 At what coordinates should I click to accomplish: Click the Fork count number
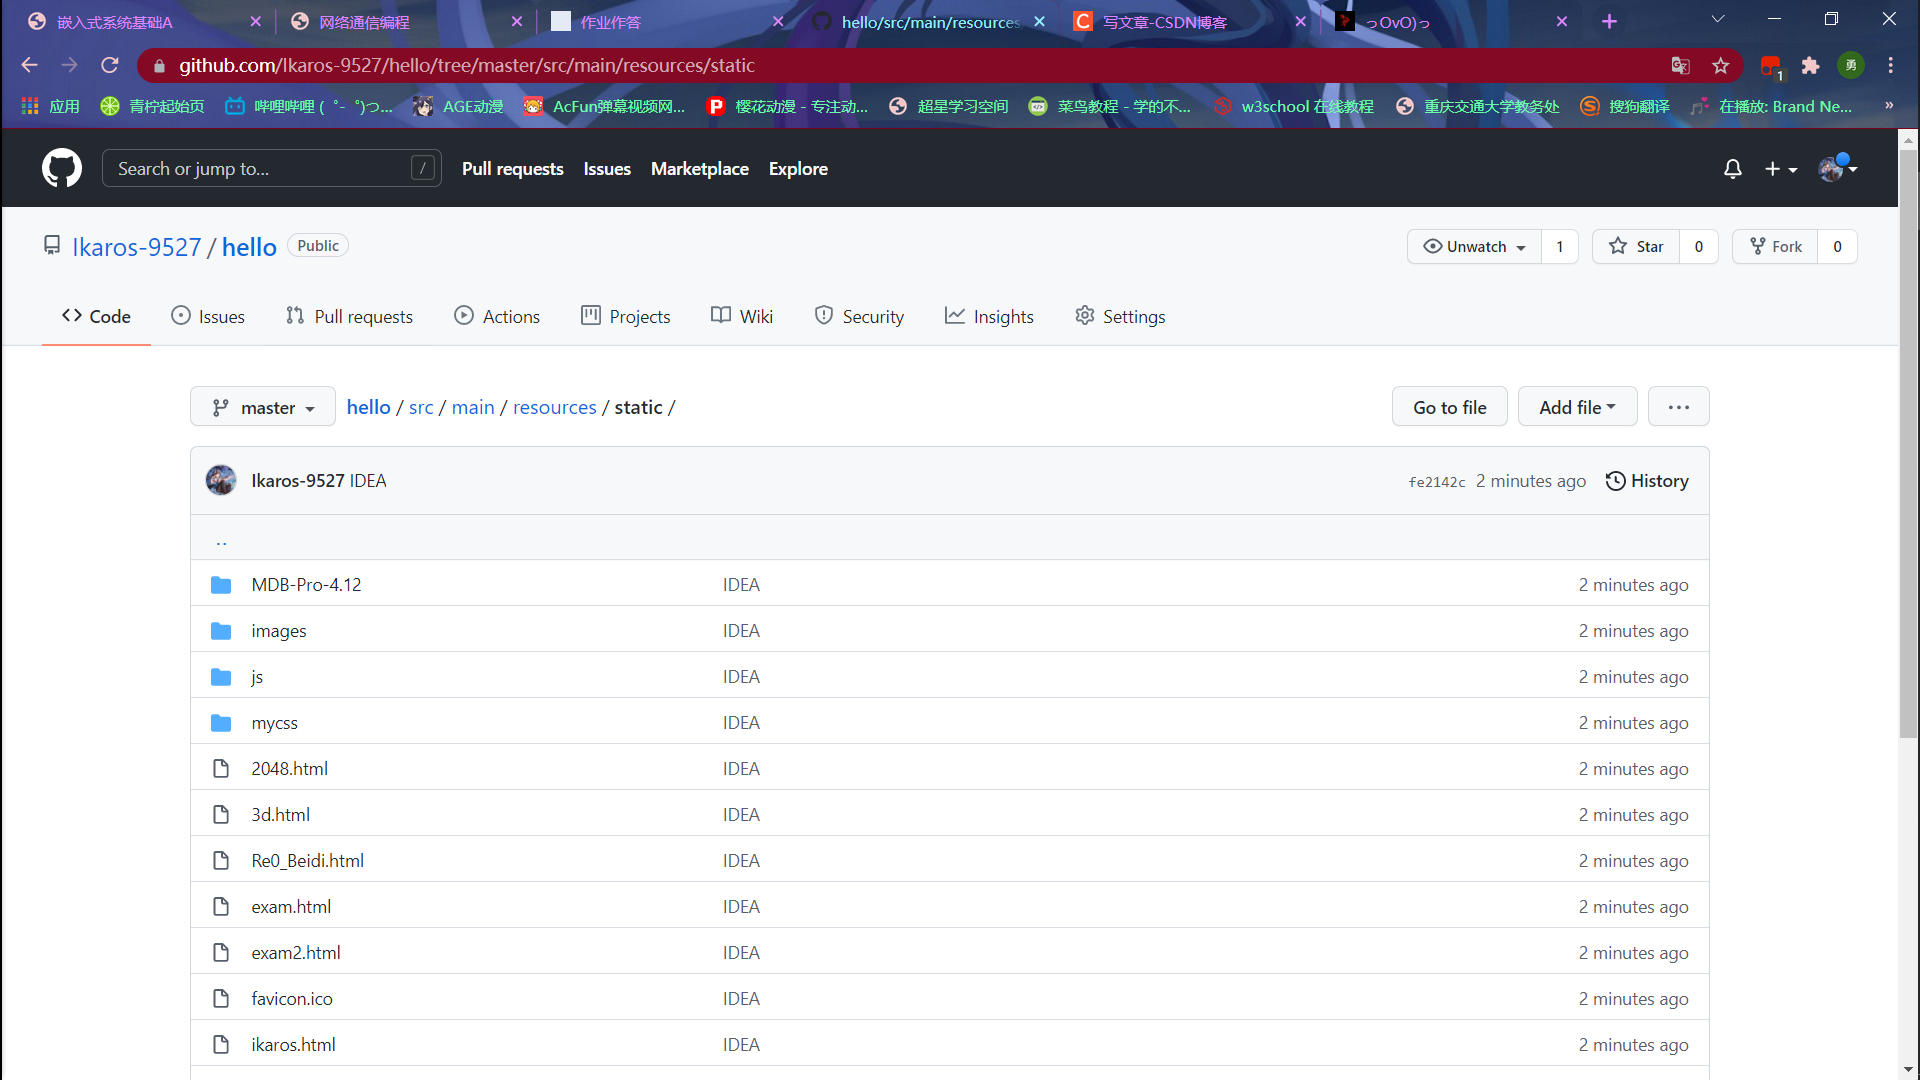pos(1837,247)
